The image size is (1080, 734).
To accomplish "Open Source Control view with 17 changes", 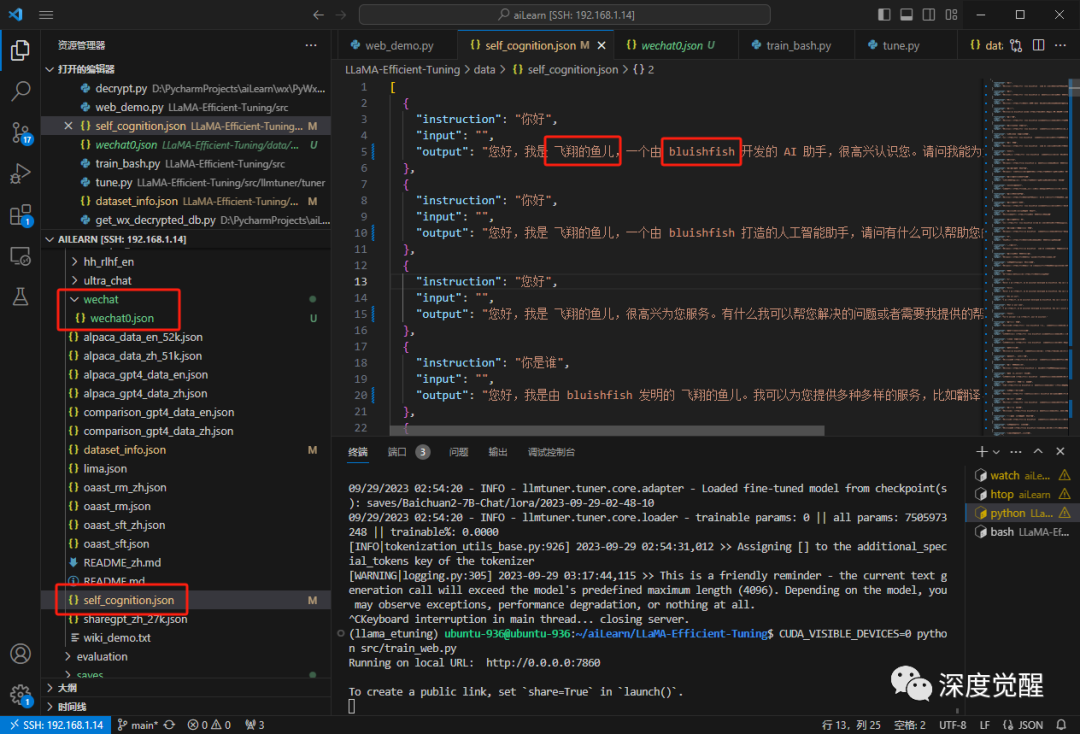I will click(x=20, y=132).
